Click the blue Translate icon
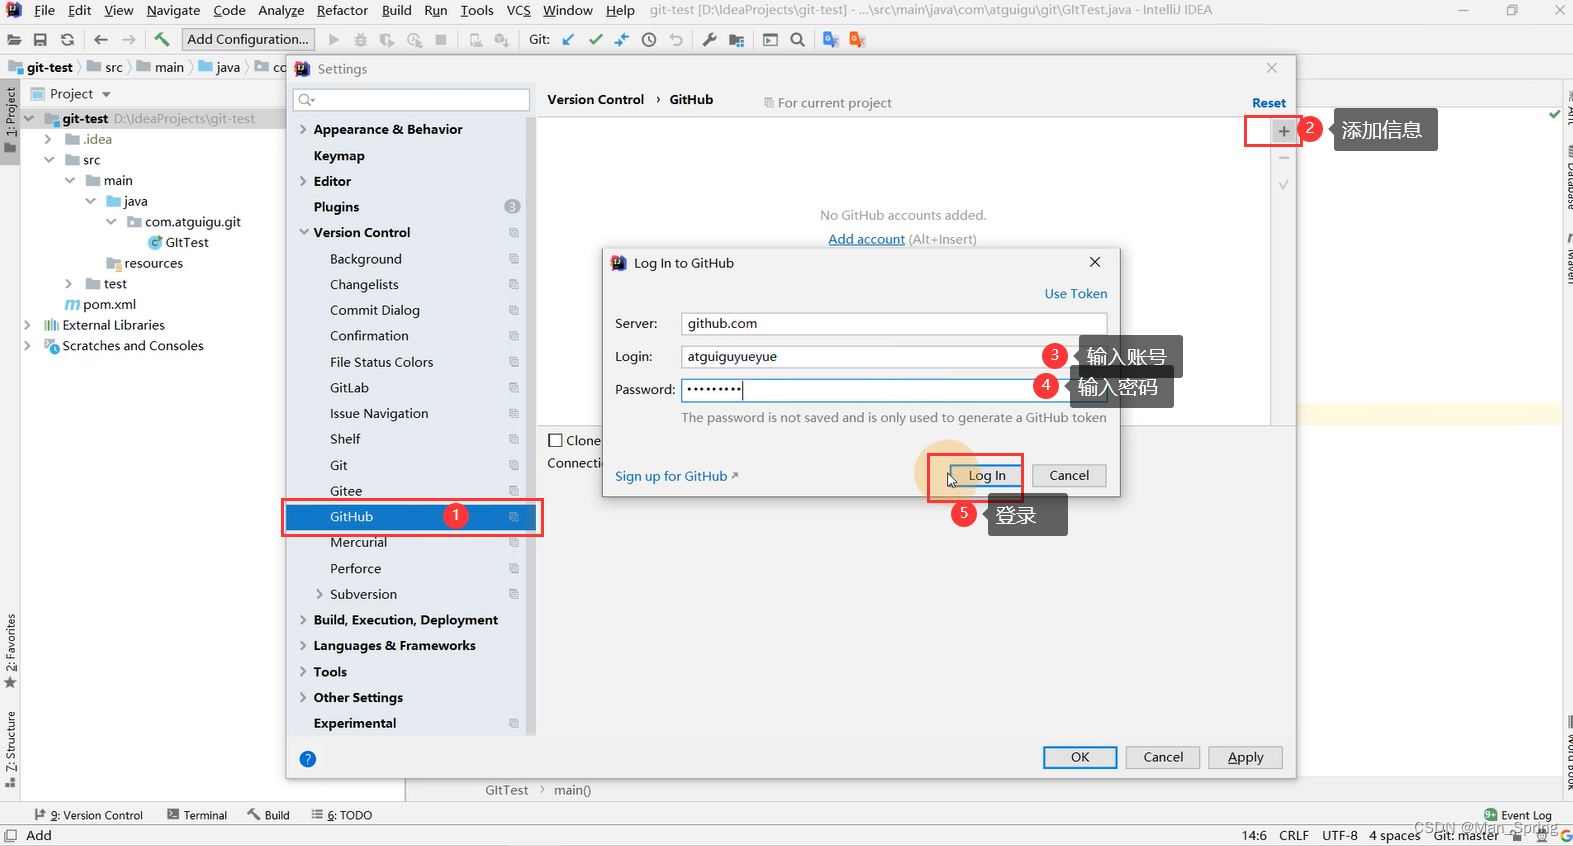1573x846 pixels. click(830, 40)
